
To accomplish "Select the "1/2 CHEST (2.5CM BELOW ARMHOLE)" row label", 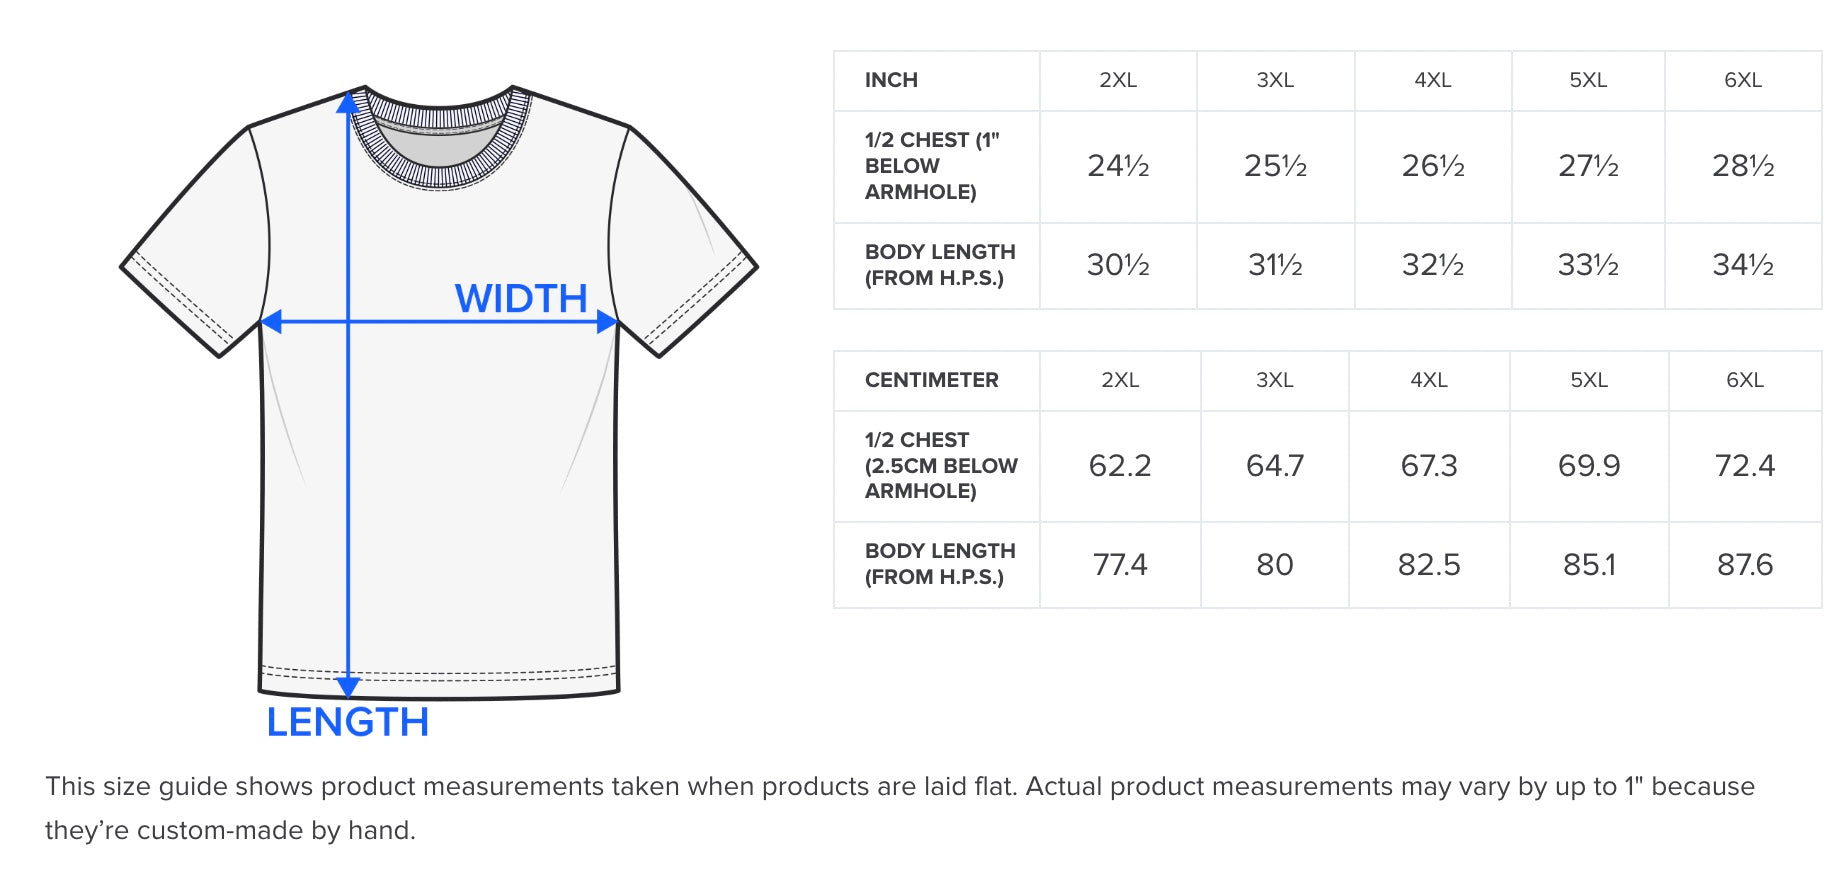I will click(x=940, y=466).
